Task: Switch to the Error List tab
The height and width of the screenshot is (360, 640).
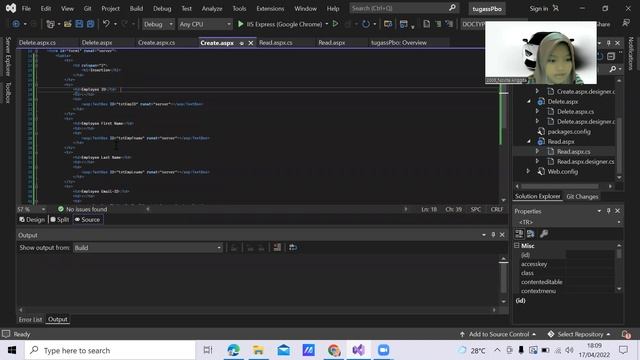Action: (30, 320)
